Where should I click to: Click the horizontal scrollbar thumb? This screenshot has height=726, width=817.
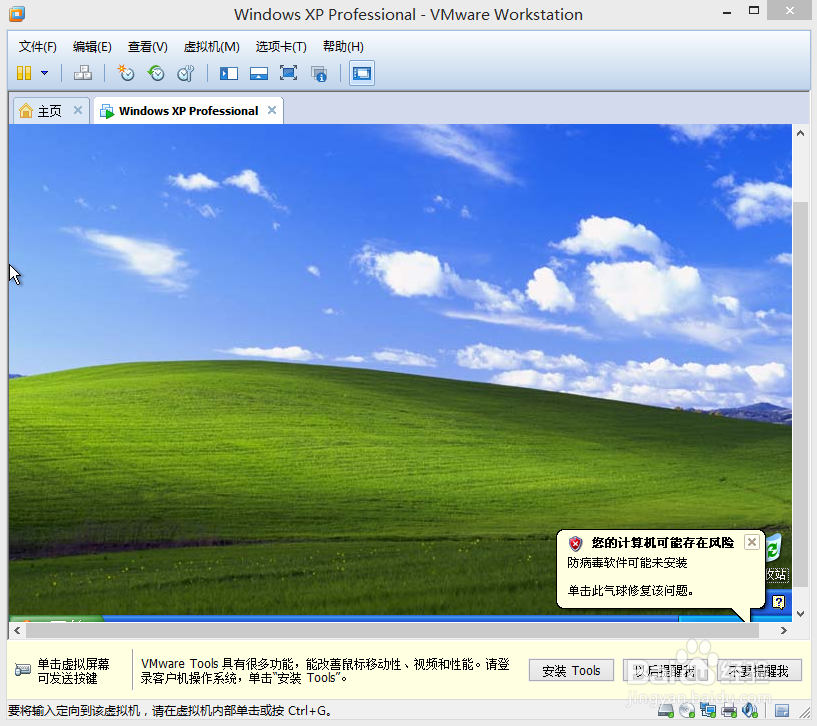[392, 631]
